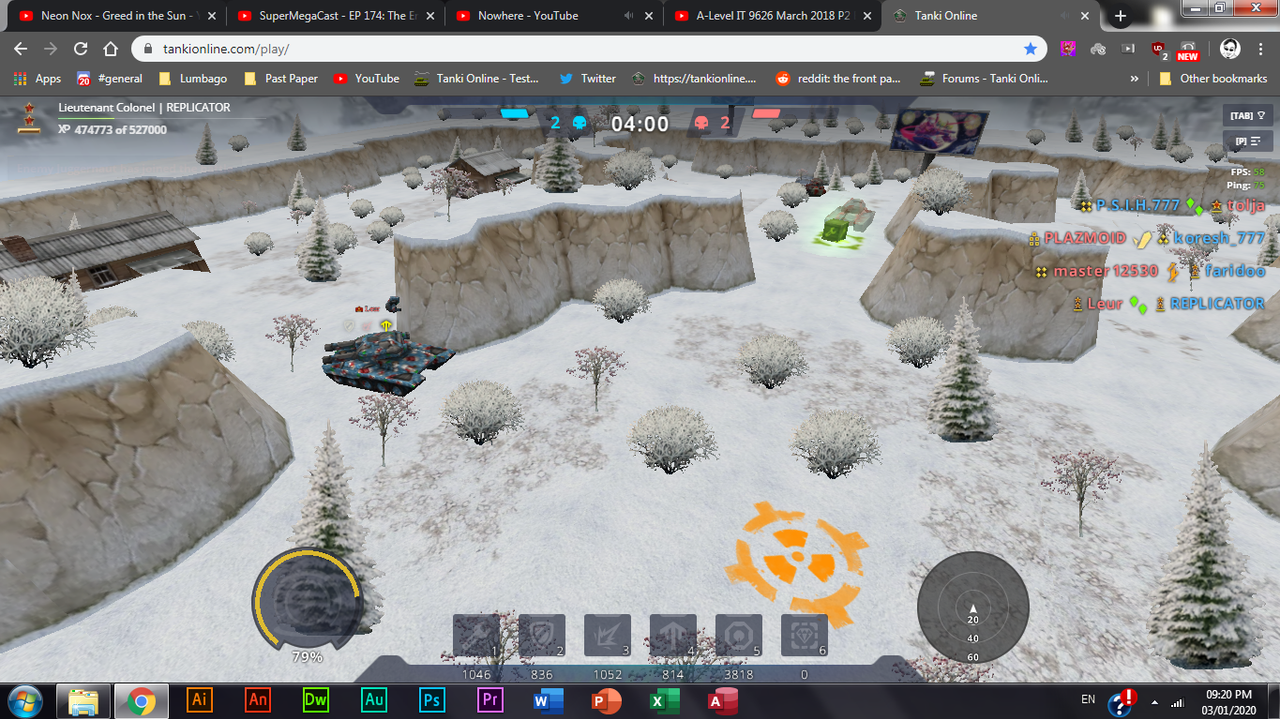This screenshot has height=719, width=1280.
Task: Open the Other bookmarks folder
Action: (1213, 78)
